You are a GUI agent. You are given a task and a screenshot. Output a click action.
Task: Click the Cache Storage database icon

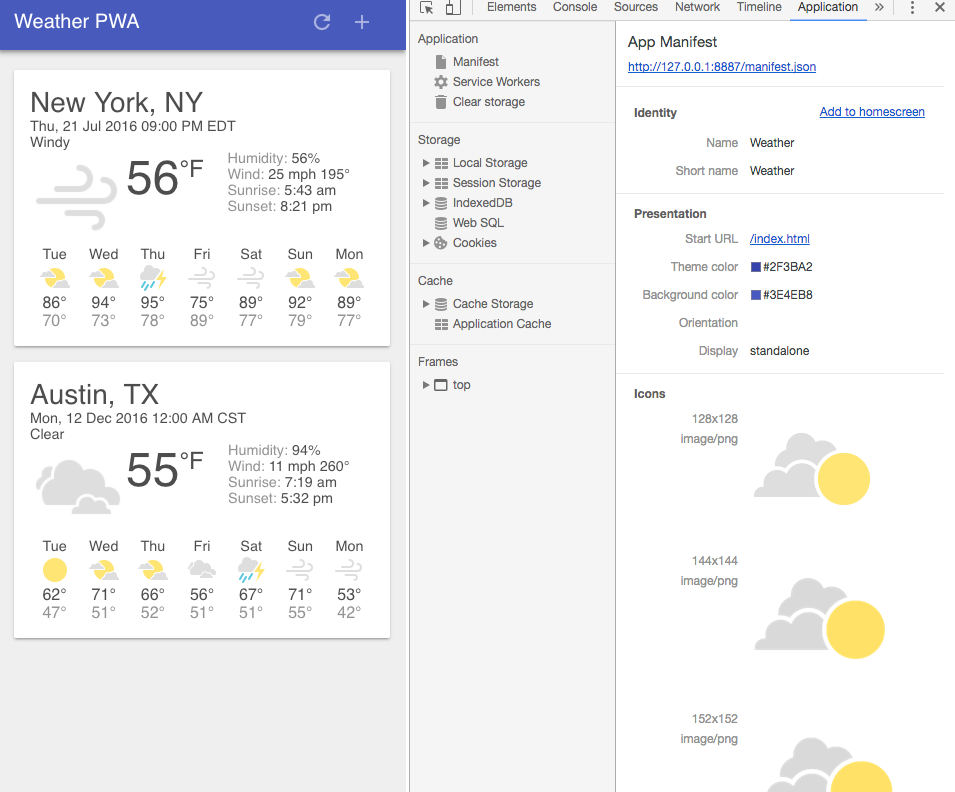pyautogui.click(x=441, y=304)
